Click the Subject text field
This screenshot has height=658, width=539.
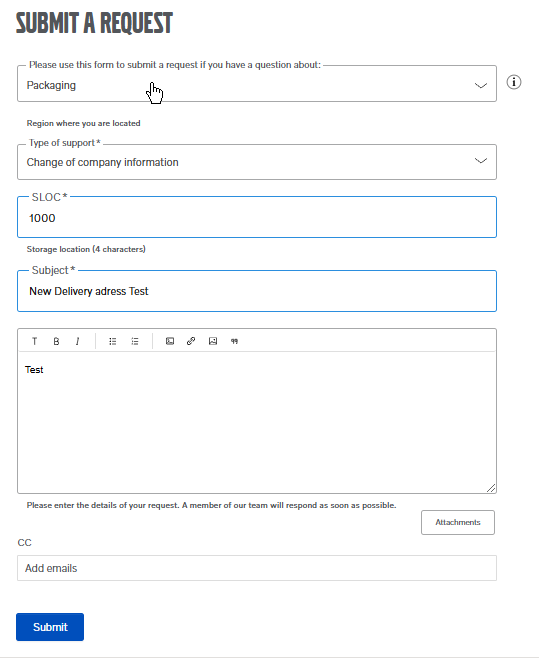[257, 291]
